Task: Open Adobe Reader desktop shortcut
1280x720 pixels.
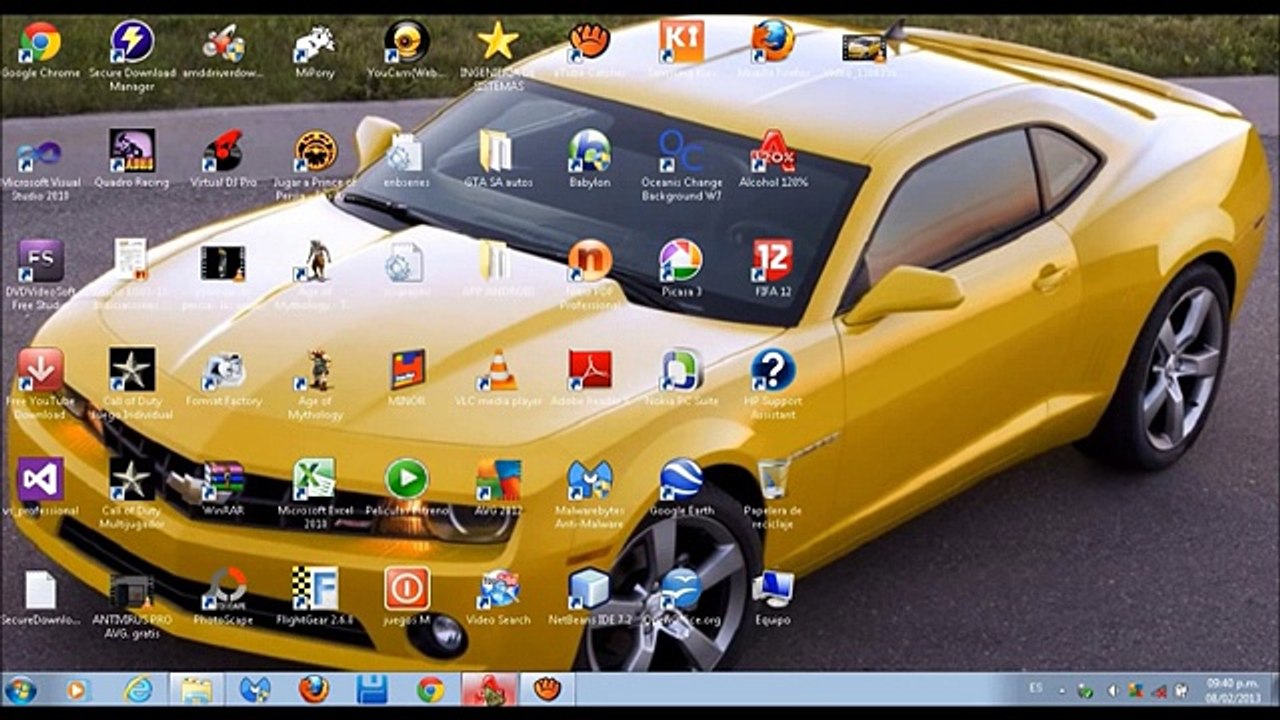Action: [590, 370]
